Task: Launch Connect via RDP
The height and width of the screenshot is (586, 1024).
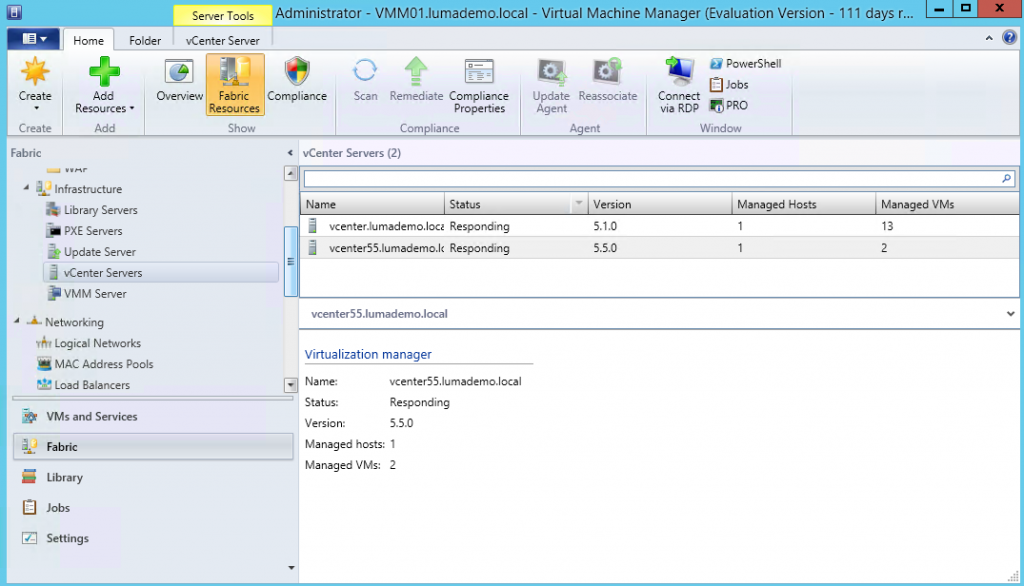Action: coord(679,85)
